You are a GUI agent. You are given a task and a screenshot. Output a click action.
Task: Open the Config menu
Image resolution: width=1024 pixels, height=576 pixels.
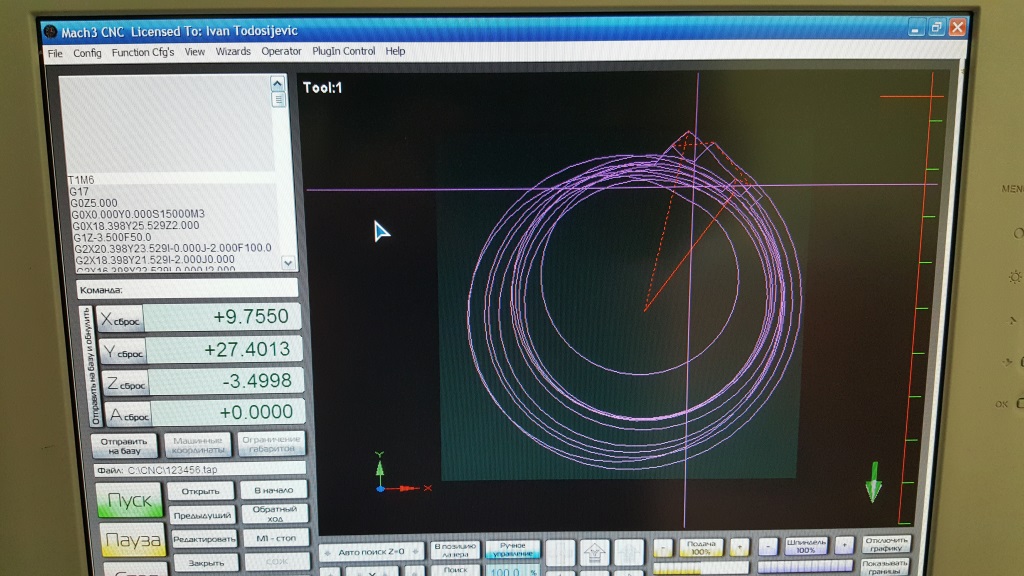(87, 52)
